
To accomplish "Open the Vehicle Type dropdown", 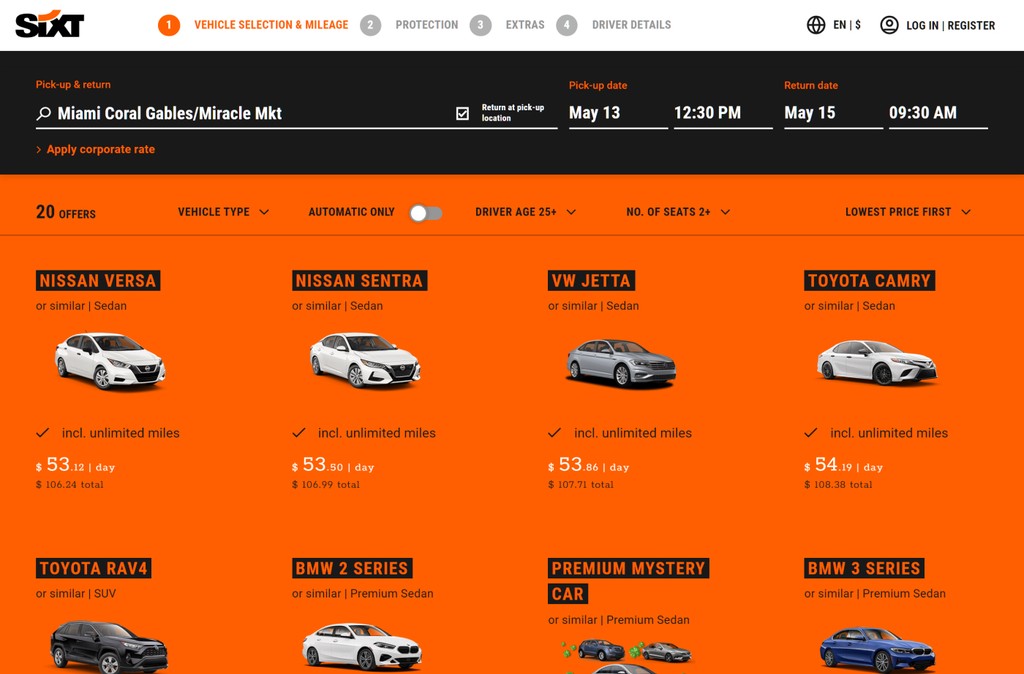I will click(x=223, y=212).
